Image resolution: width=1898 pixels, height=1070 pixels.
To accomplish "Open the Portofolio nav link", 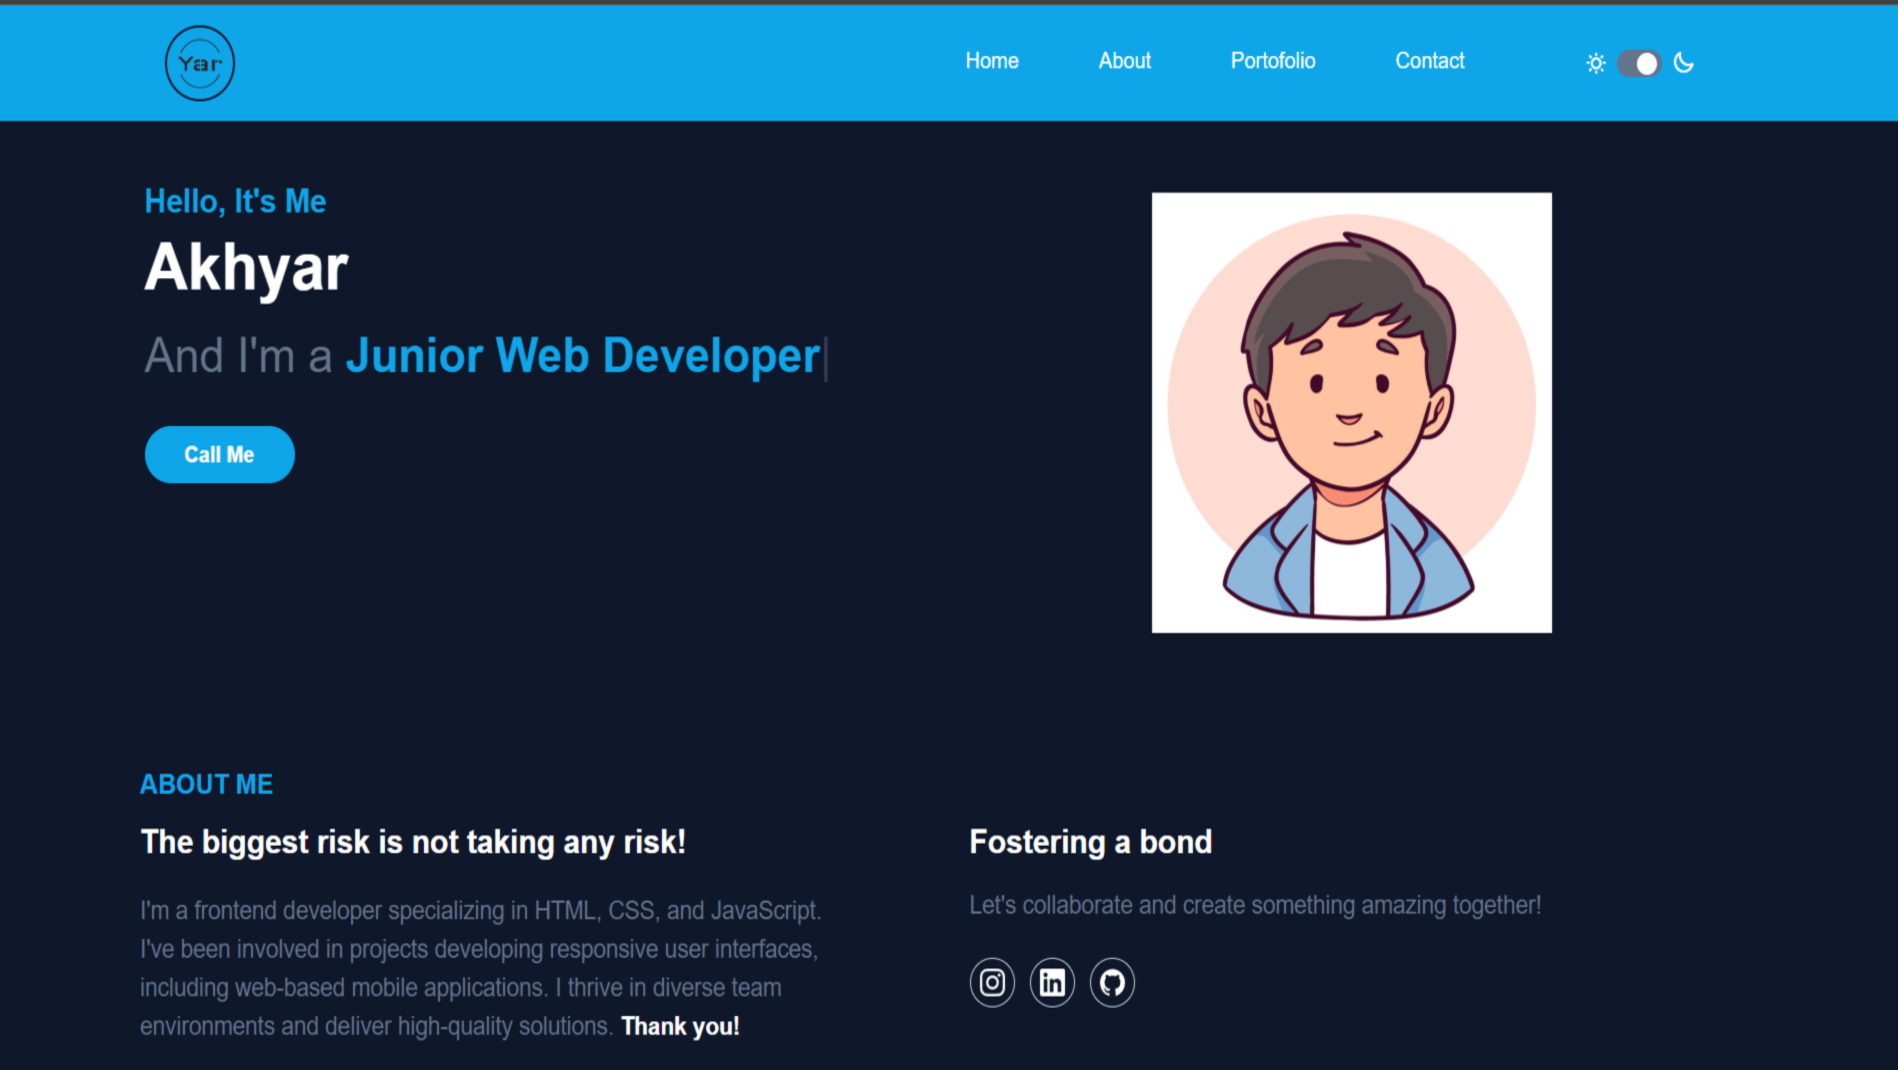I will [x=1273, y=61].
